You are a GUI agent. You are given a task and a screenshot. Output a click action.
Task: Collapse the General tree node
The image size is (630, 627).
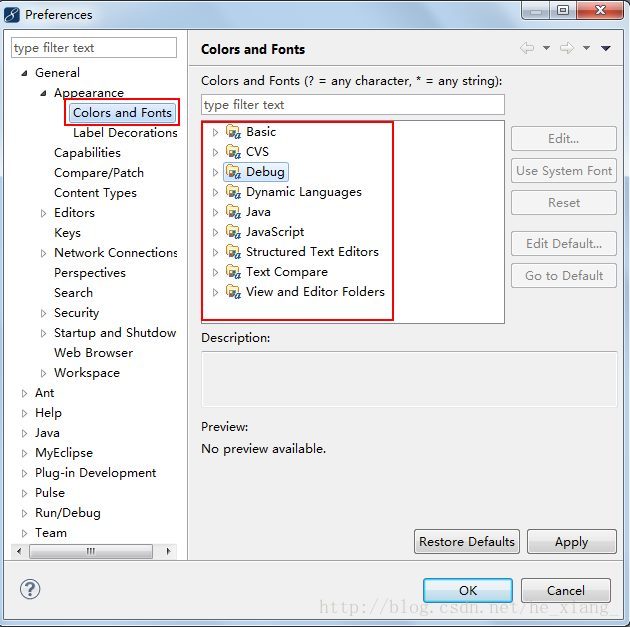25,73
